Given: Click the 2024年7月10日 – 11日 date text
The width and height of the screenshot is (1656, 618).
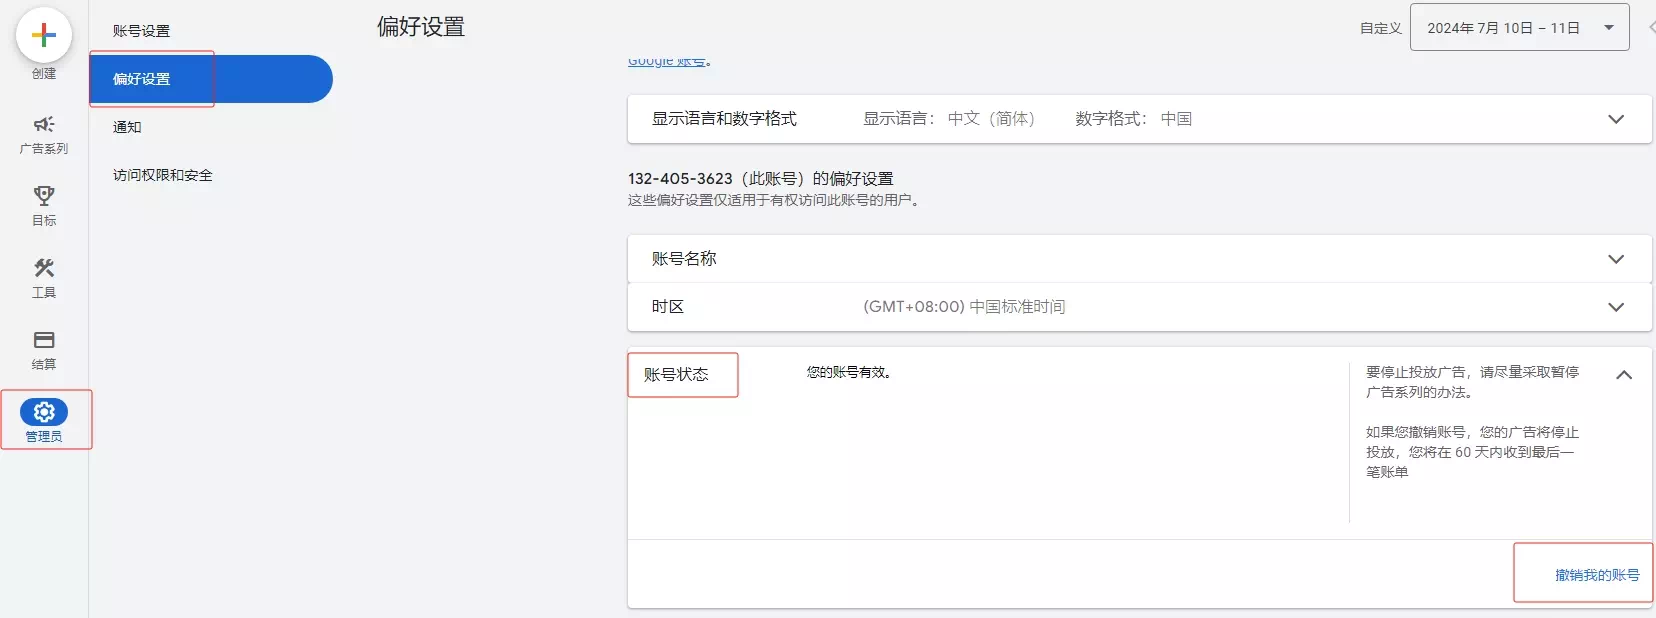Looking at the screenshot, I should coord(1502,28).
